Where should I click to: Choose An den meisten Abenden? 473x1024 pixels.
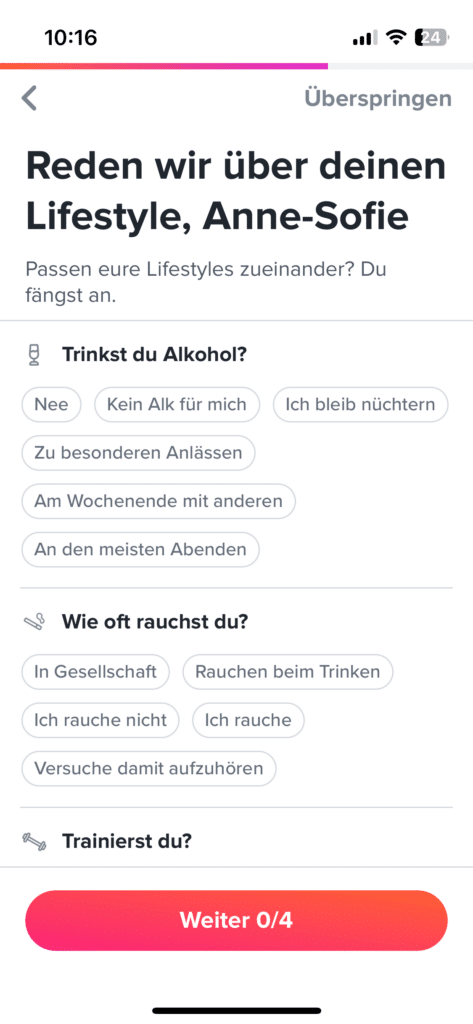(x=140, y=549)
